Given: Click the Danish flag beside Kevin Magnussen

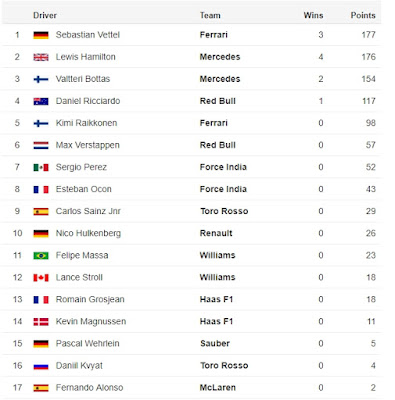Looking at the screenshot, I should (41, 322).
